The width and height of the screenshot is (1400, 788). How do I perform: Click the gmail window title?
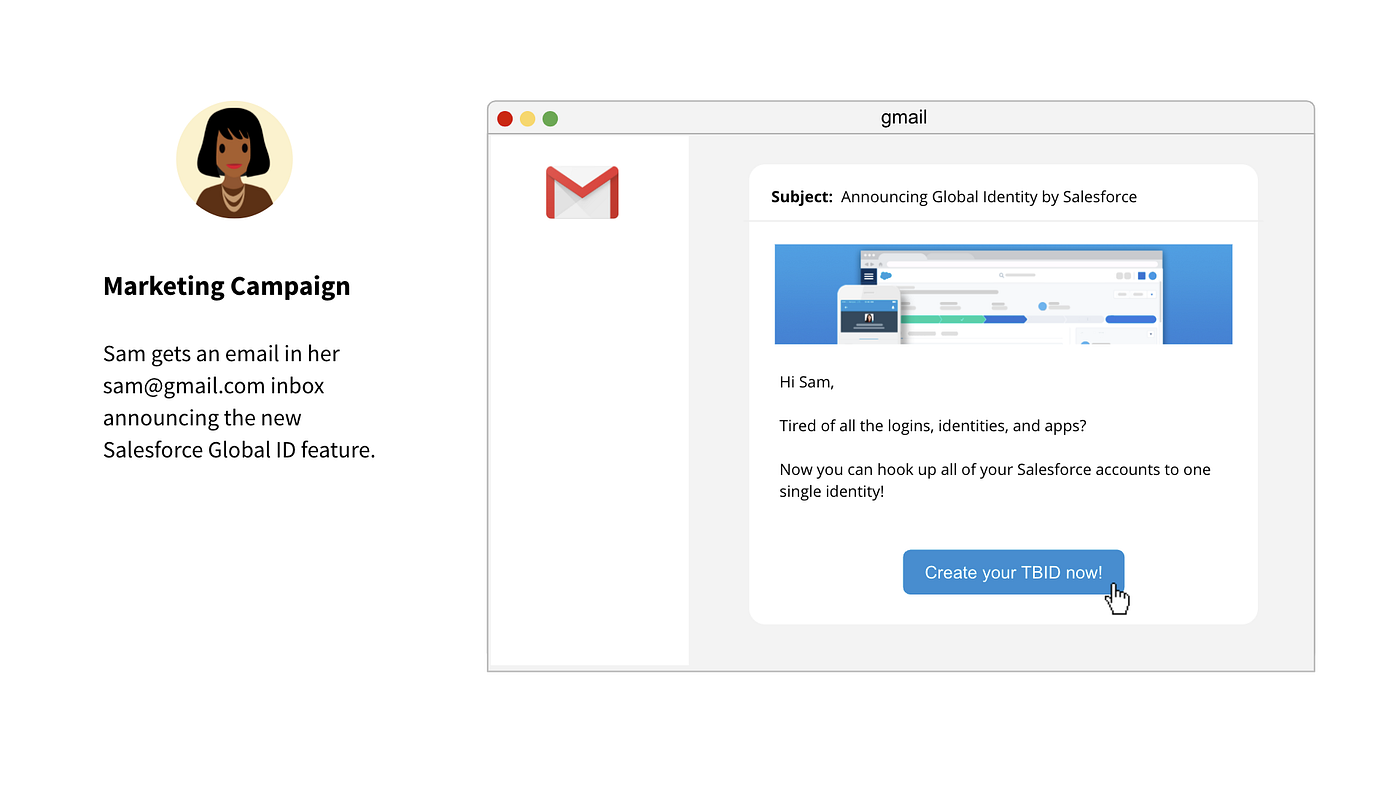pyautogui.click(x=903, y=118)
